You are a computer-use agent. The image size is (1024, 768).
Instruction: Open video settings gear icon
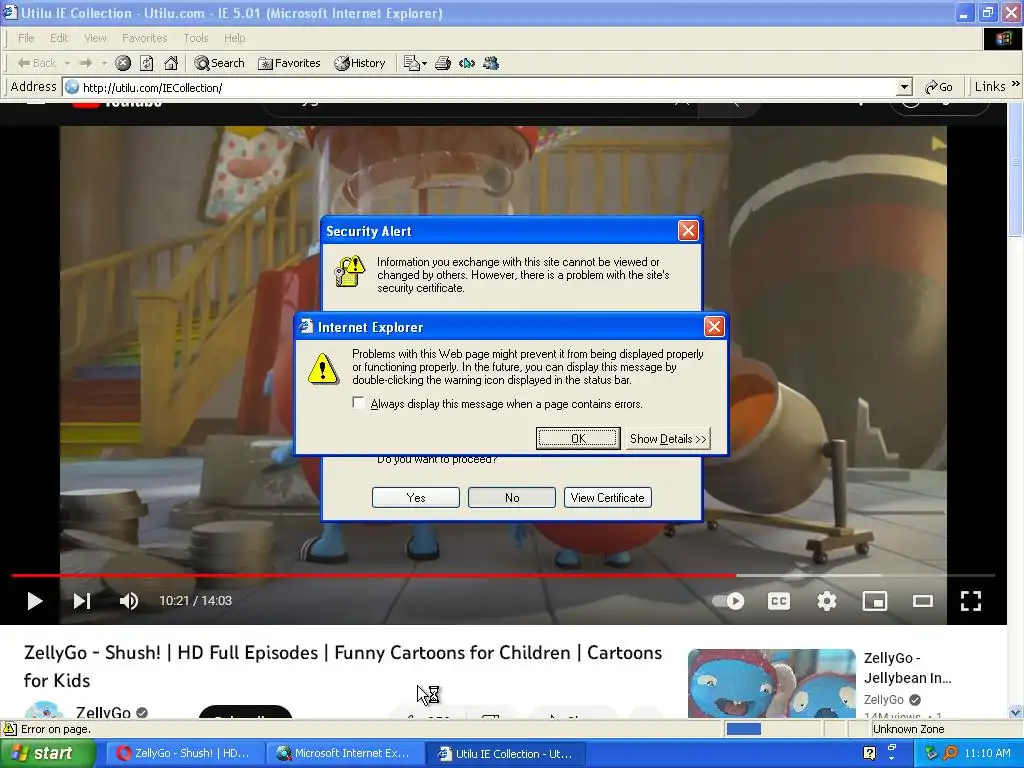coord(827,601)
